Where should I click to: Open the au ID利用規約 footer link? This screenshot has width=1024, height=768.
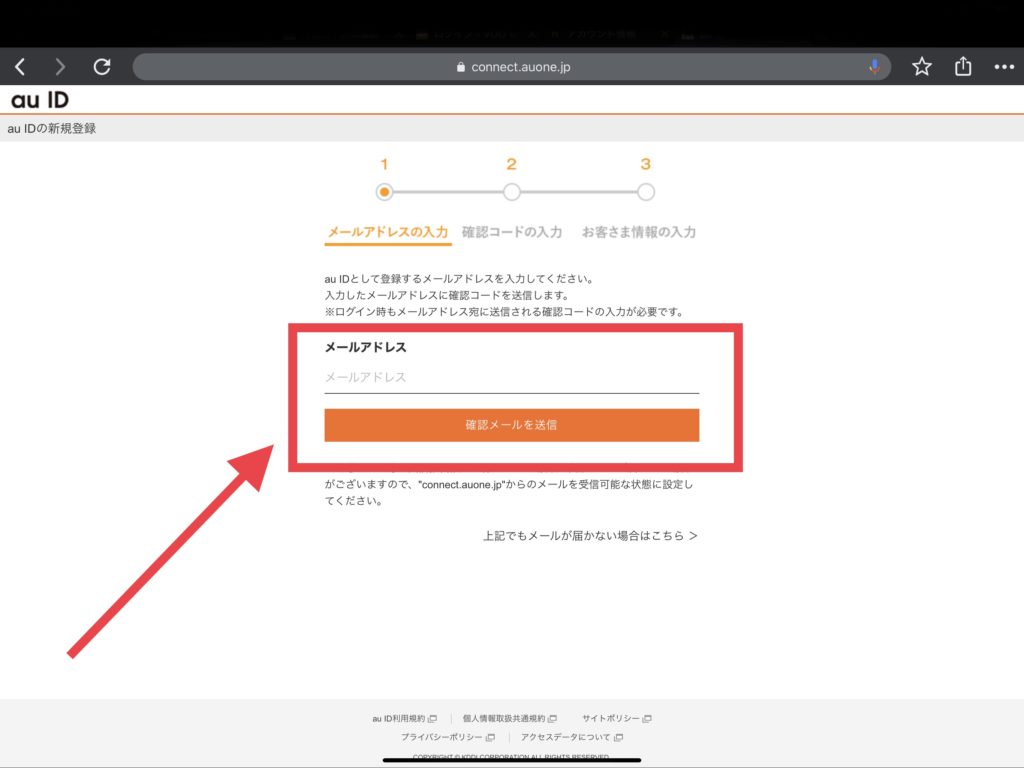click(404, 718)
